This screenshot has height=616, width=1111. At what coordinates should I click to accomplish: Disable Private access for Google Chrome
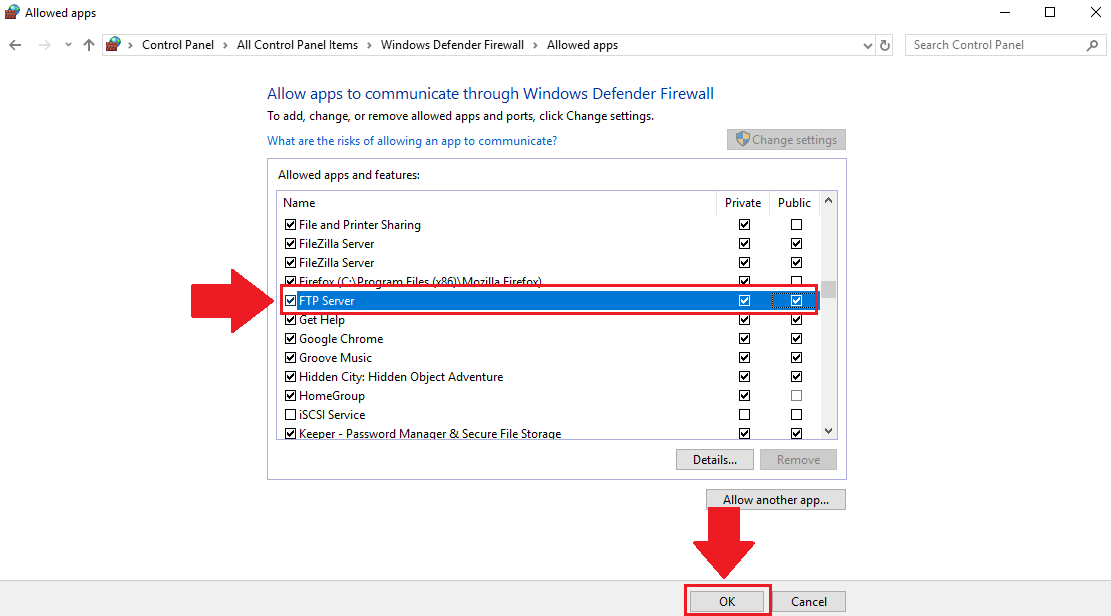(x=744, y=338)
